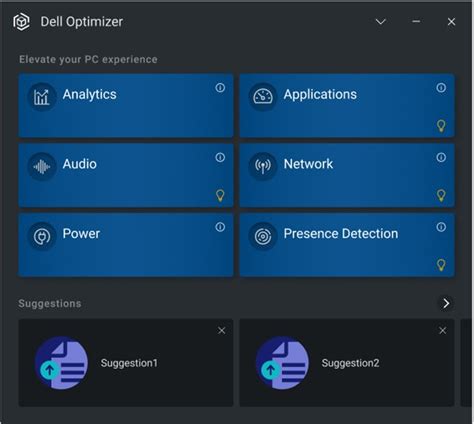Click the Applications lightbulb suggestion icon
Image resolution: width=474 pixels, height=424 pixels.
[x=441, y=126]
